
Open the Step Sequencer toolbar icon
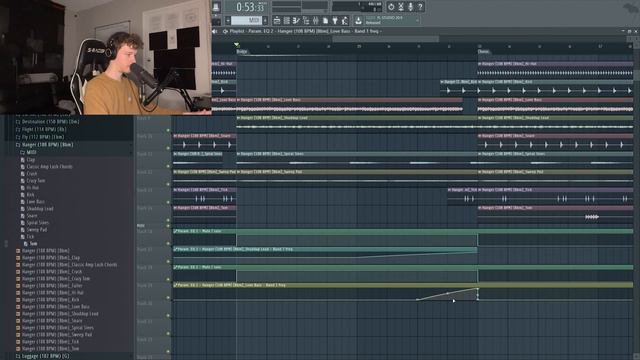point(287,20)
